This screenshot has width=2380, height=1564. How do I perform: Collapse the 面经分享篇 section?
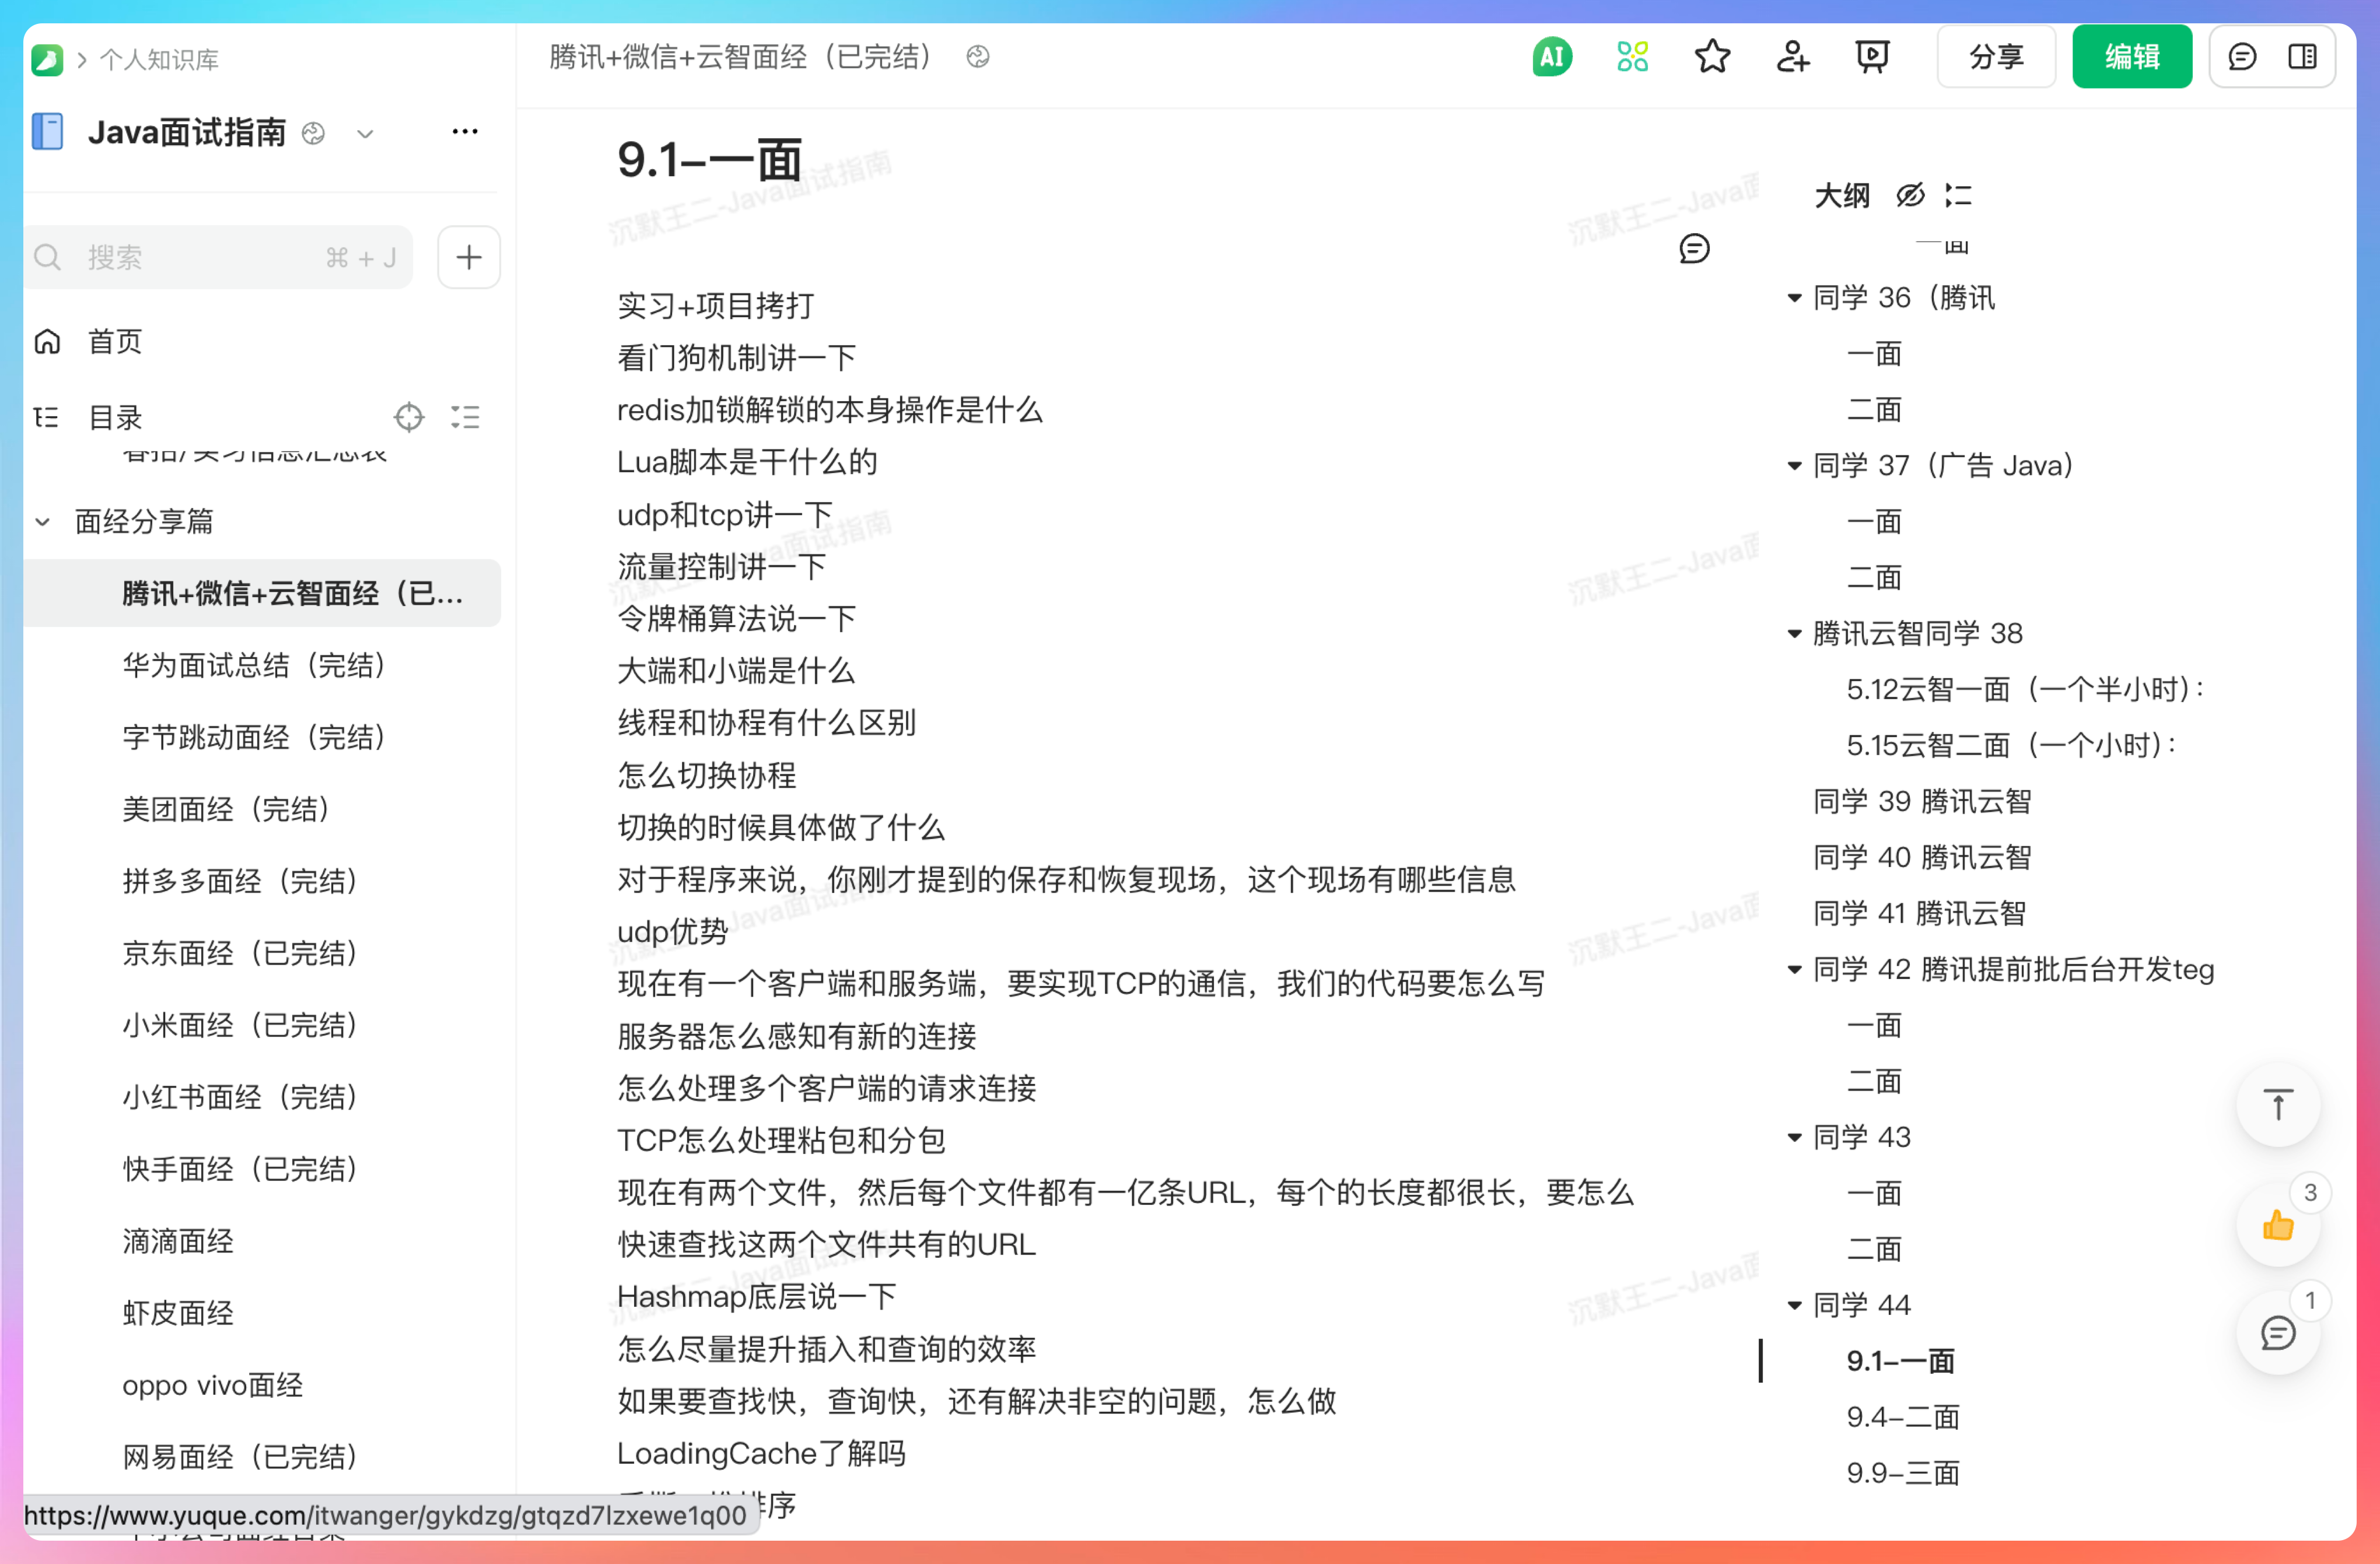[43, 521]
